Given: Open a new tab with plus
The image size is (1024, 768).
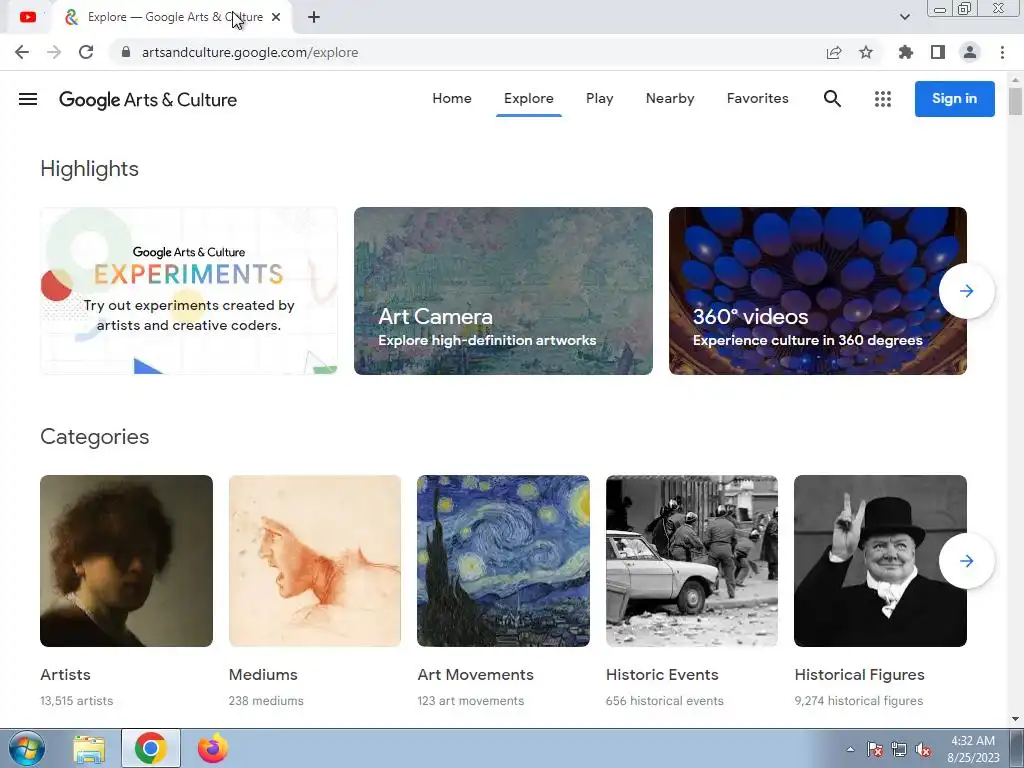Looking at the screenshot, I should click(314, 17).
